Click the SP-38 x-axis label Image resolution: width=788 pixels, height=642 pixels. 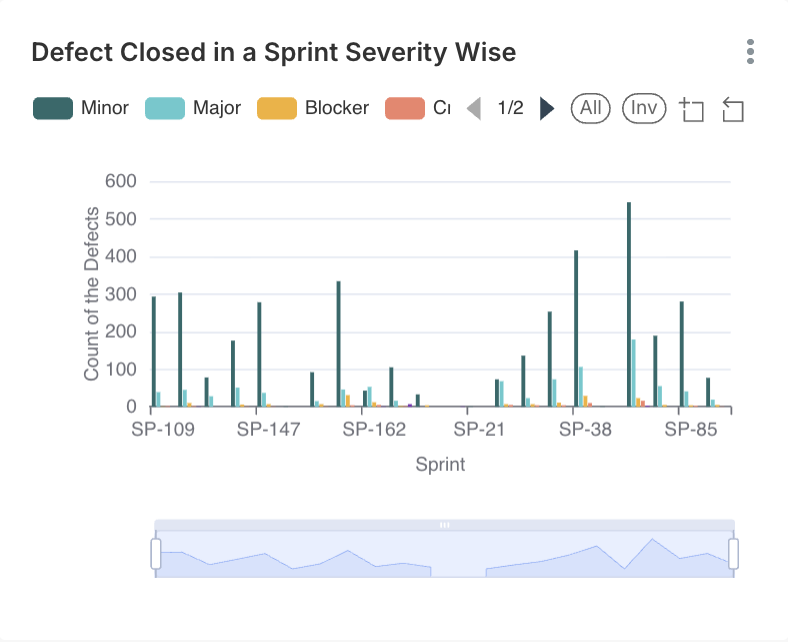[x=585, y=429]
